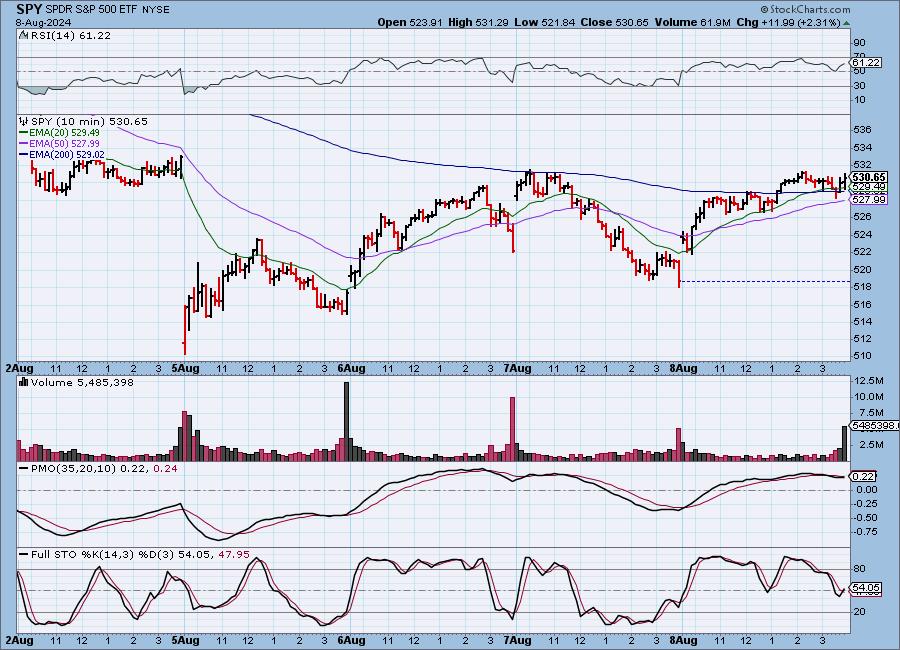Click the 'EMA(200) 529.02' legend text
The height and width of the screenshot is (650, 900).
(x=67, y=154)
